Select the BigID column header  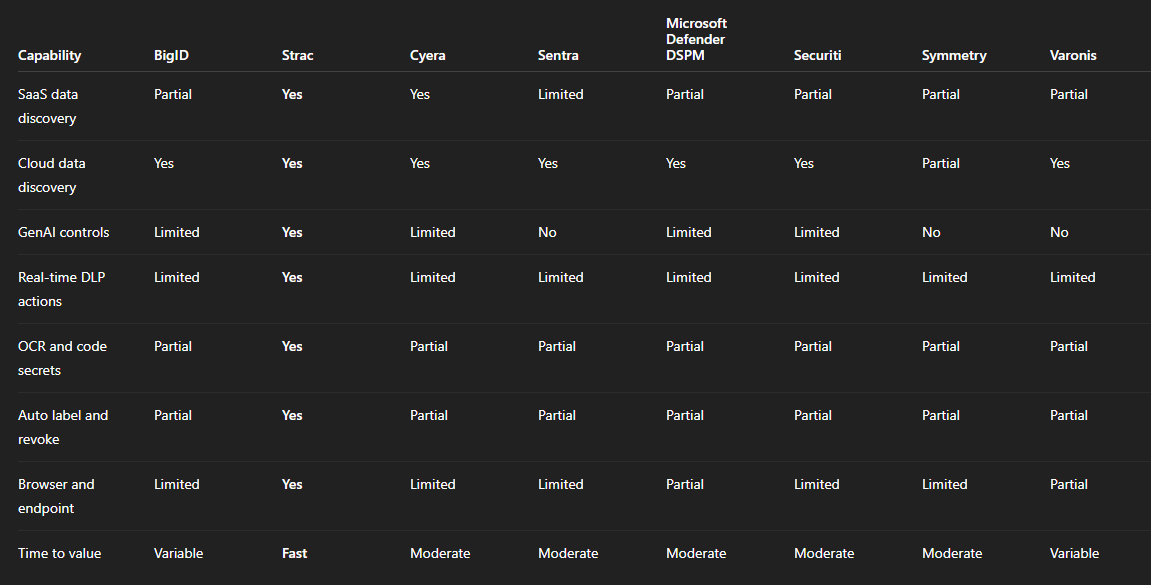tap(171, 56)
